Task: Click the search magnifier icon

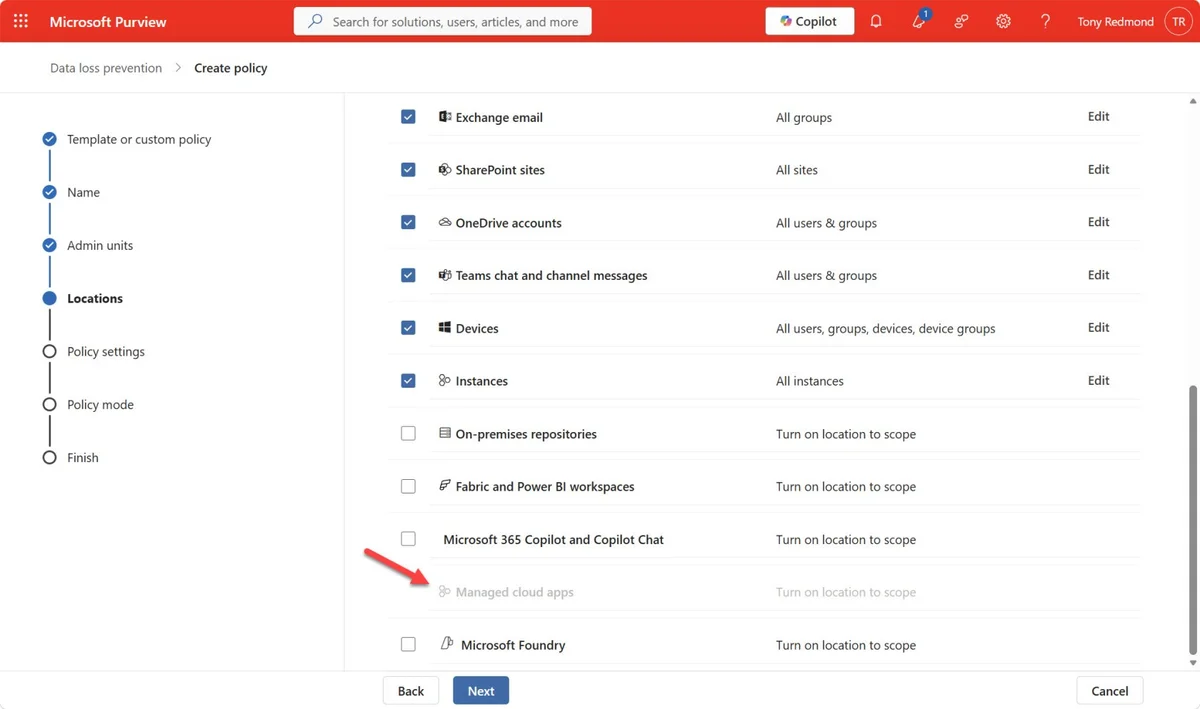Action: click(315, 21)
